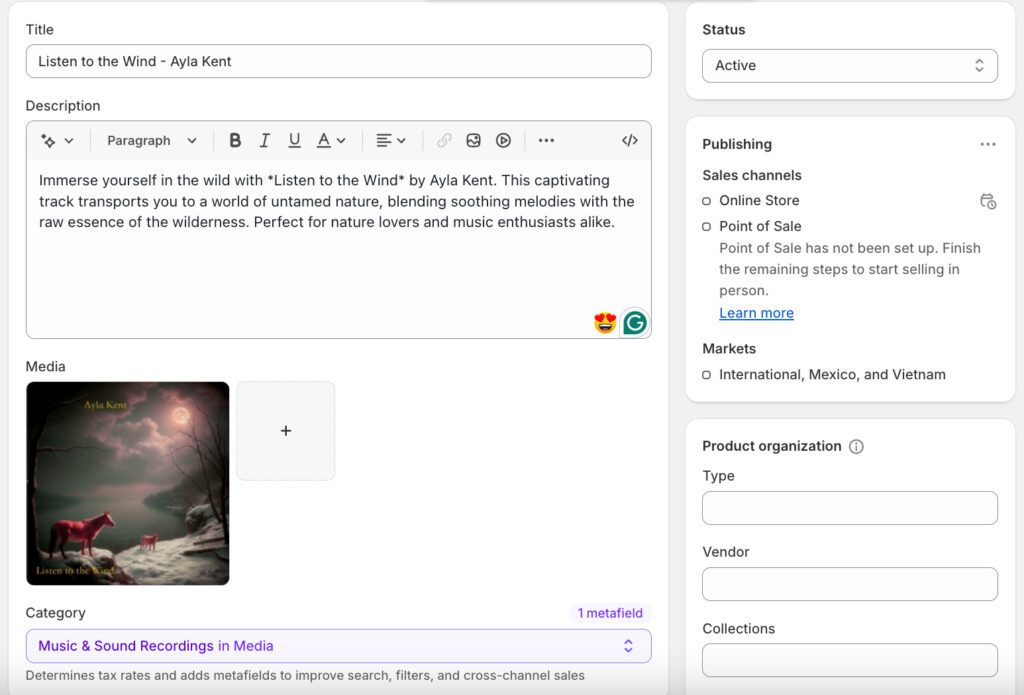Open the Status dropdown showing Active
The image size is (1024, 695).
pos(850,66)
